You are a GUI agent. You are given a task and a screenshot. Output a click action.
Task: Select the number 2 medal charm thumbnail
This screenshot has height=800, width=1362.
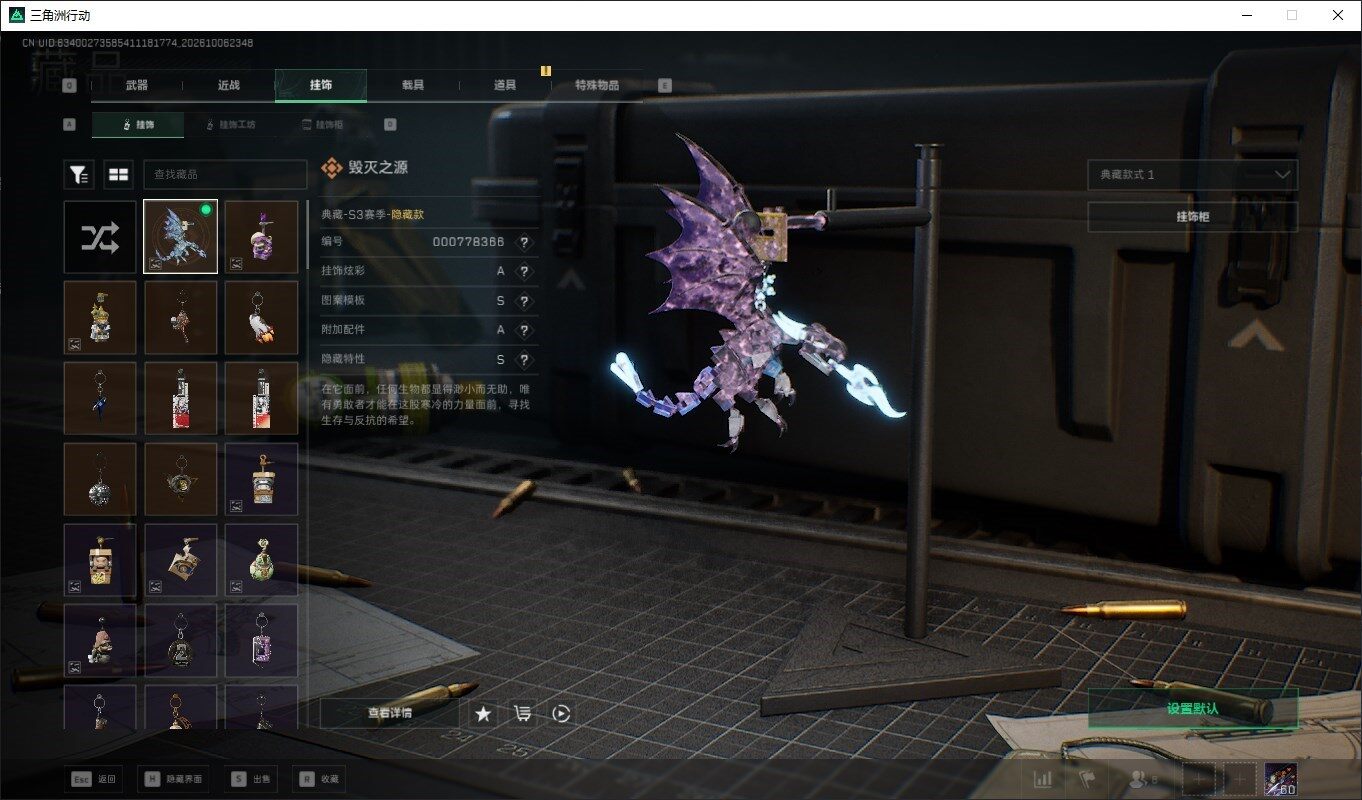click(x=181, y=641)
